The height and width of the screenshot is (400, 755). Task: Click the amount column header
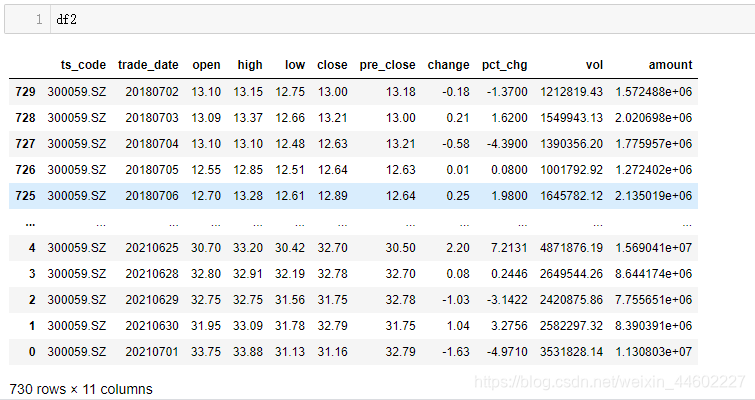[670, 65]
